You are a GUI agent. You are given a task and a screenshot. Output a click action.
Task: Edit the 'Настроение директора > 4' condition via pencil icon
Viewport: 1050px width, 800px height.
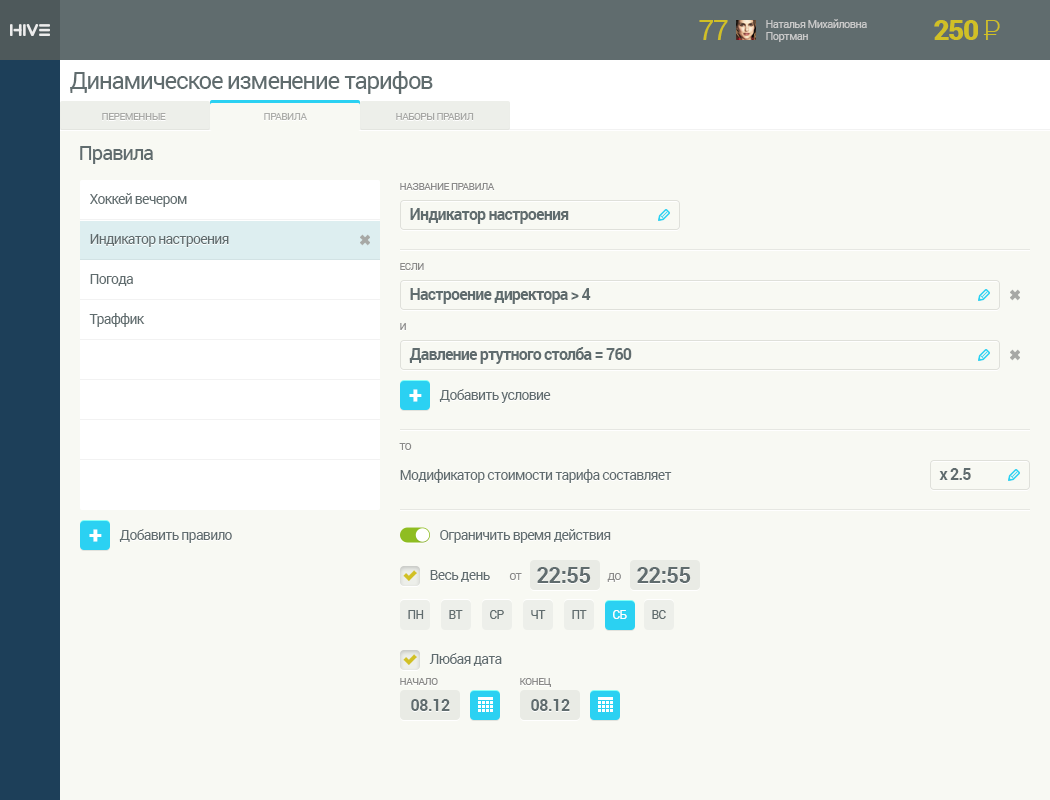click(984, 295)
